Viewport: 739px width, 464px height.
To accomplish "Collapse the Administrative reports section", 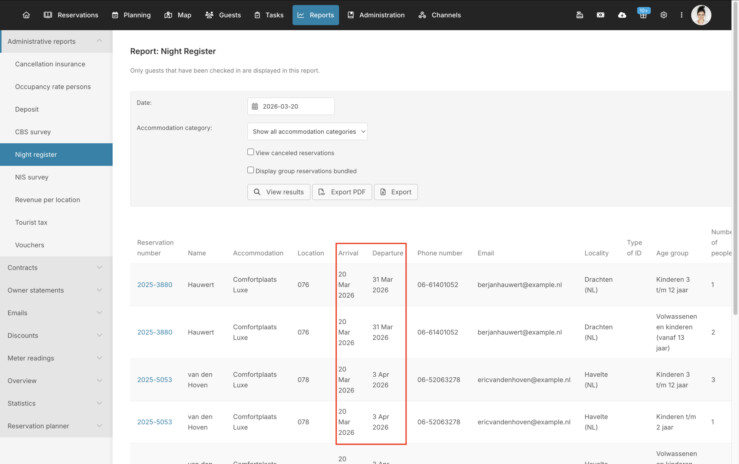I will point(56,41).
